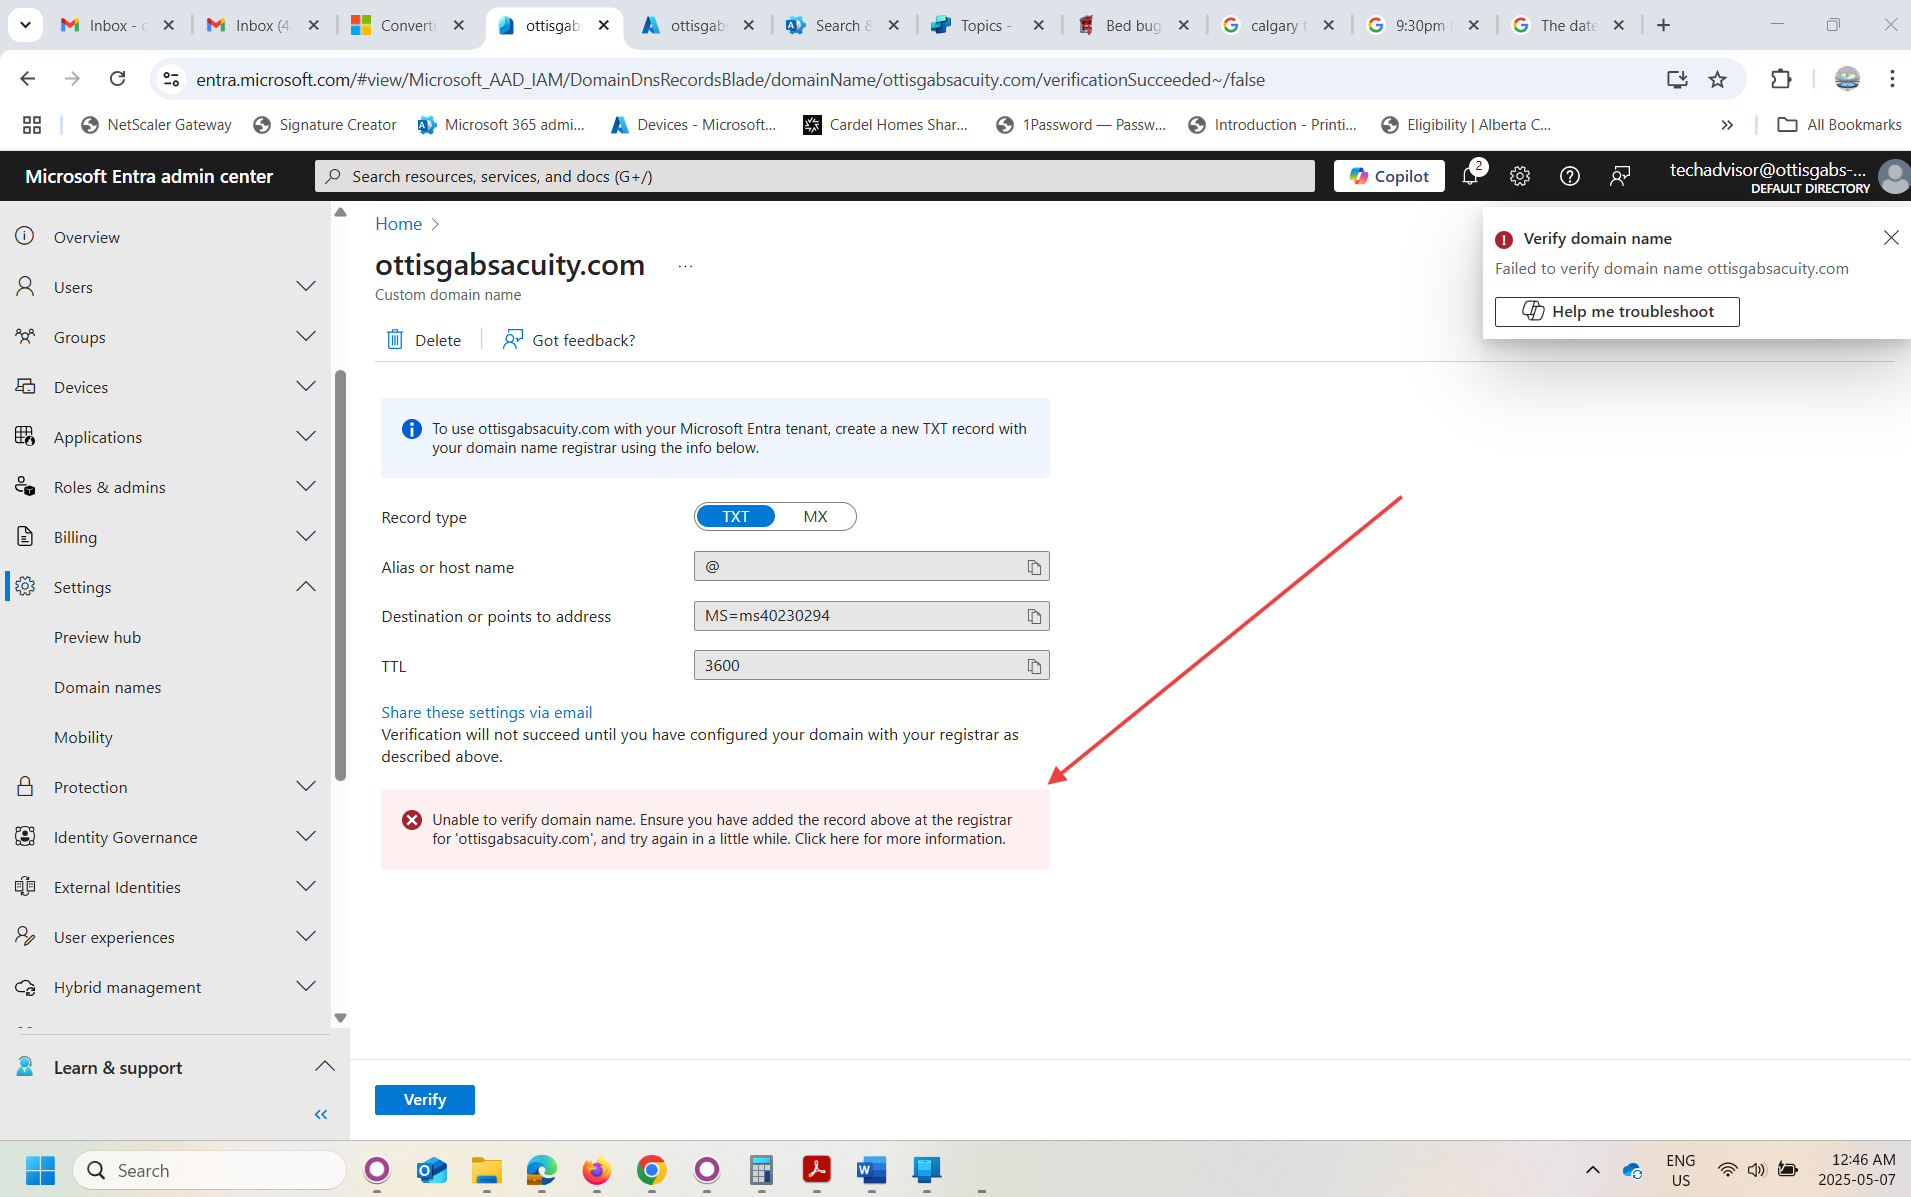Image resolution: width=1911 pixels, height=1197 pixels.
Task: Open the bookmark apps grid icon
Action: 32,125
